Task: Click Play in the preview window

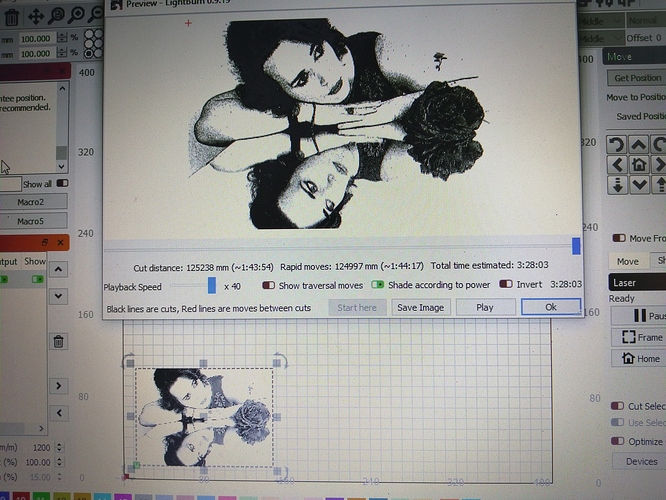Action: point(485,307)
